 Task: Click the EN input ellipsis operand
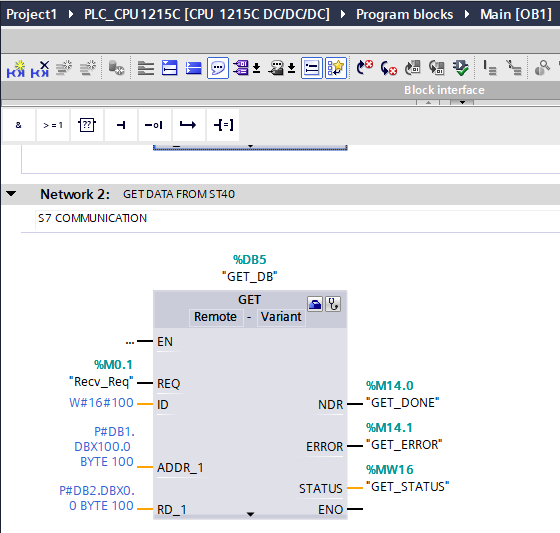[130, 342]
